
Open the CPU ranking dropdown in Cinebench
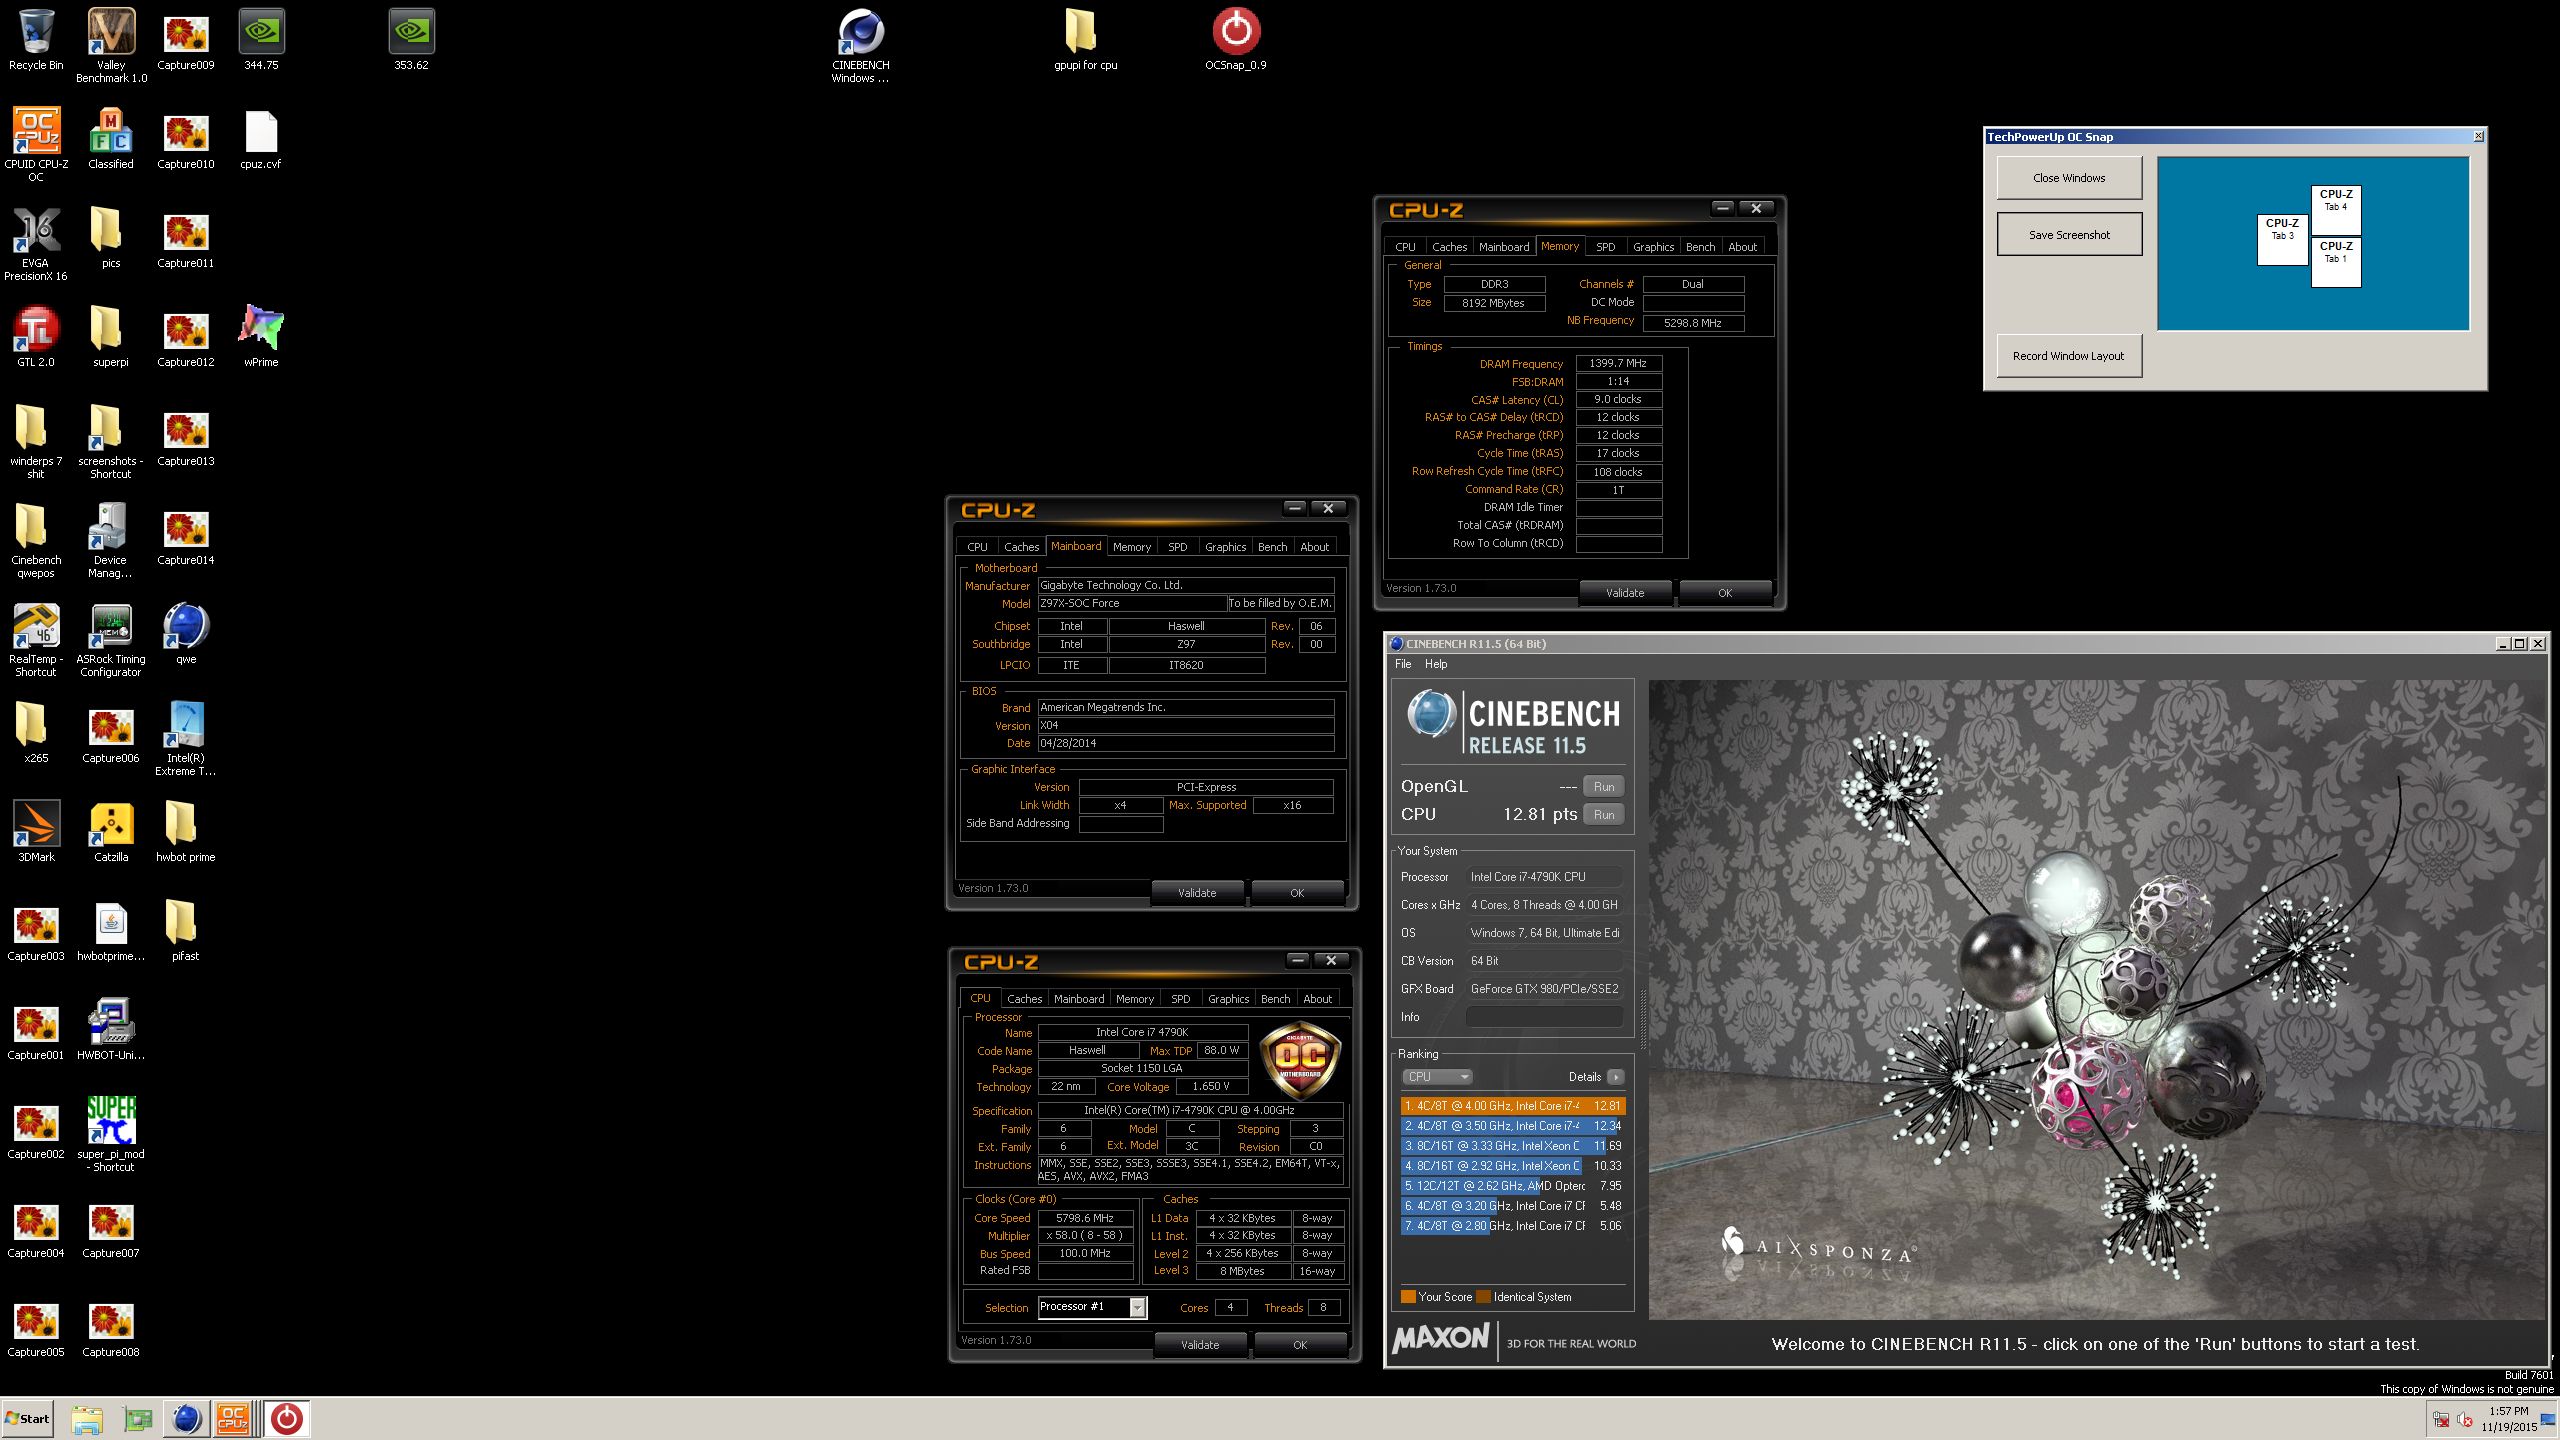click(x=1437, y=1077)
